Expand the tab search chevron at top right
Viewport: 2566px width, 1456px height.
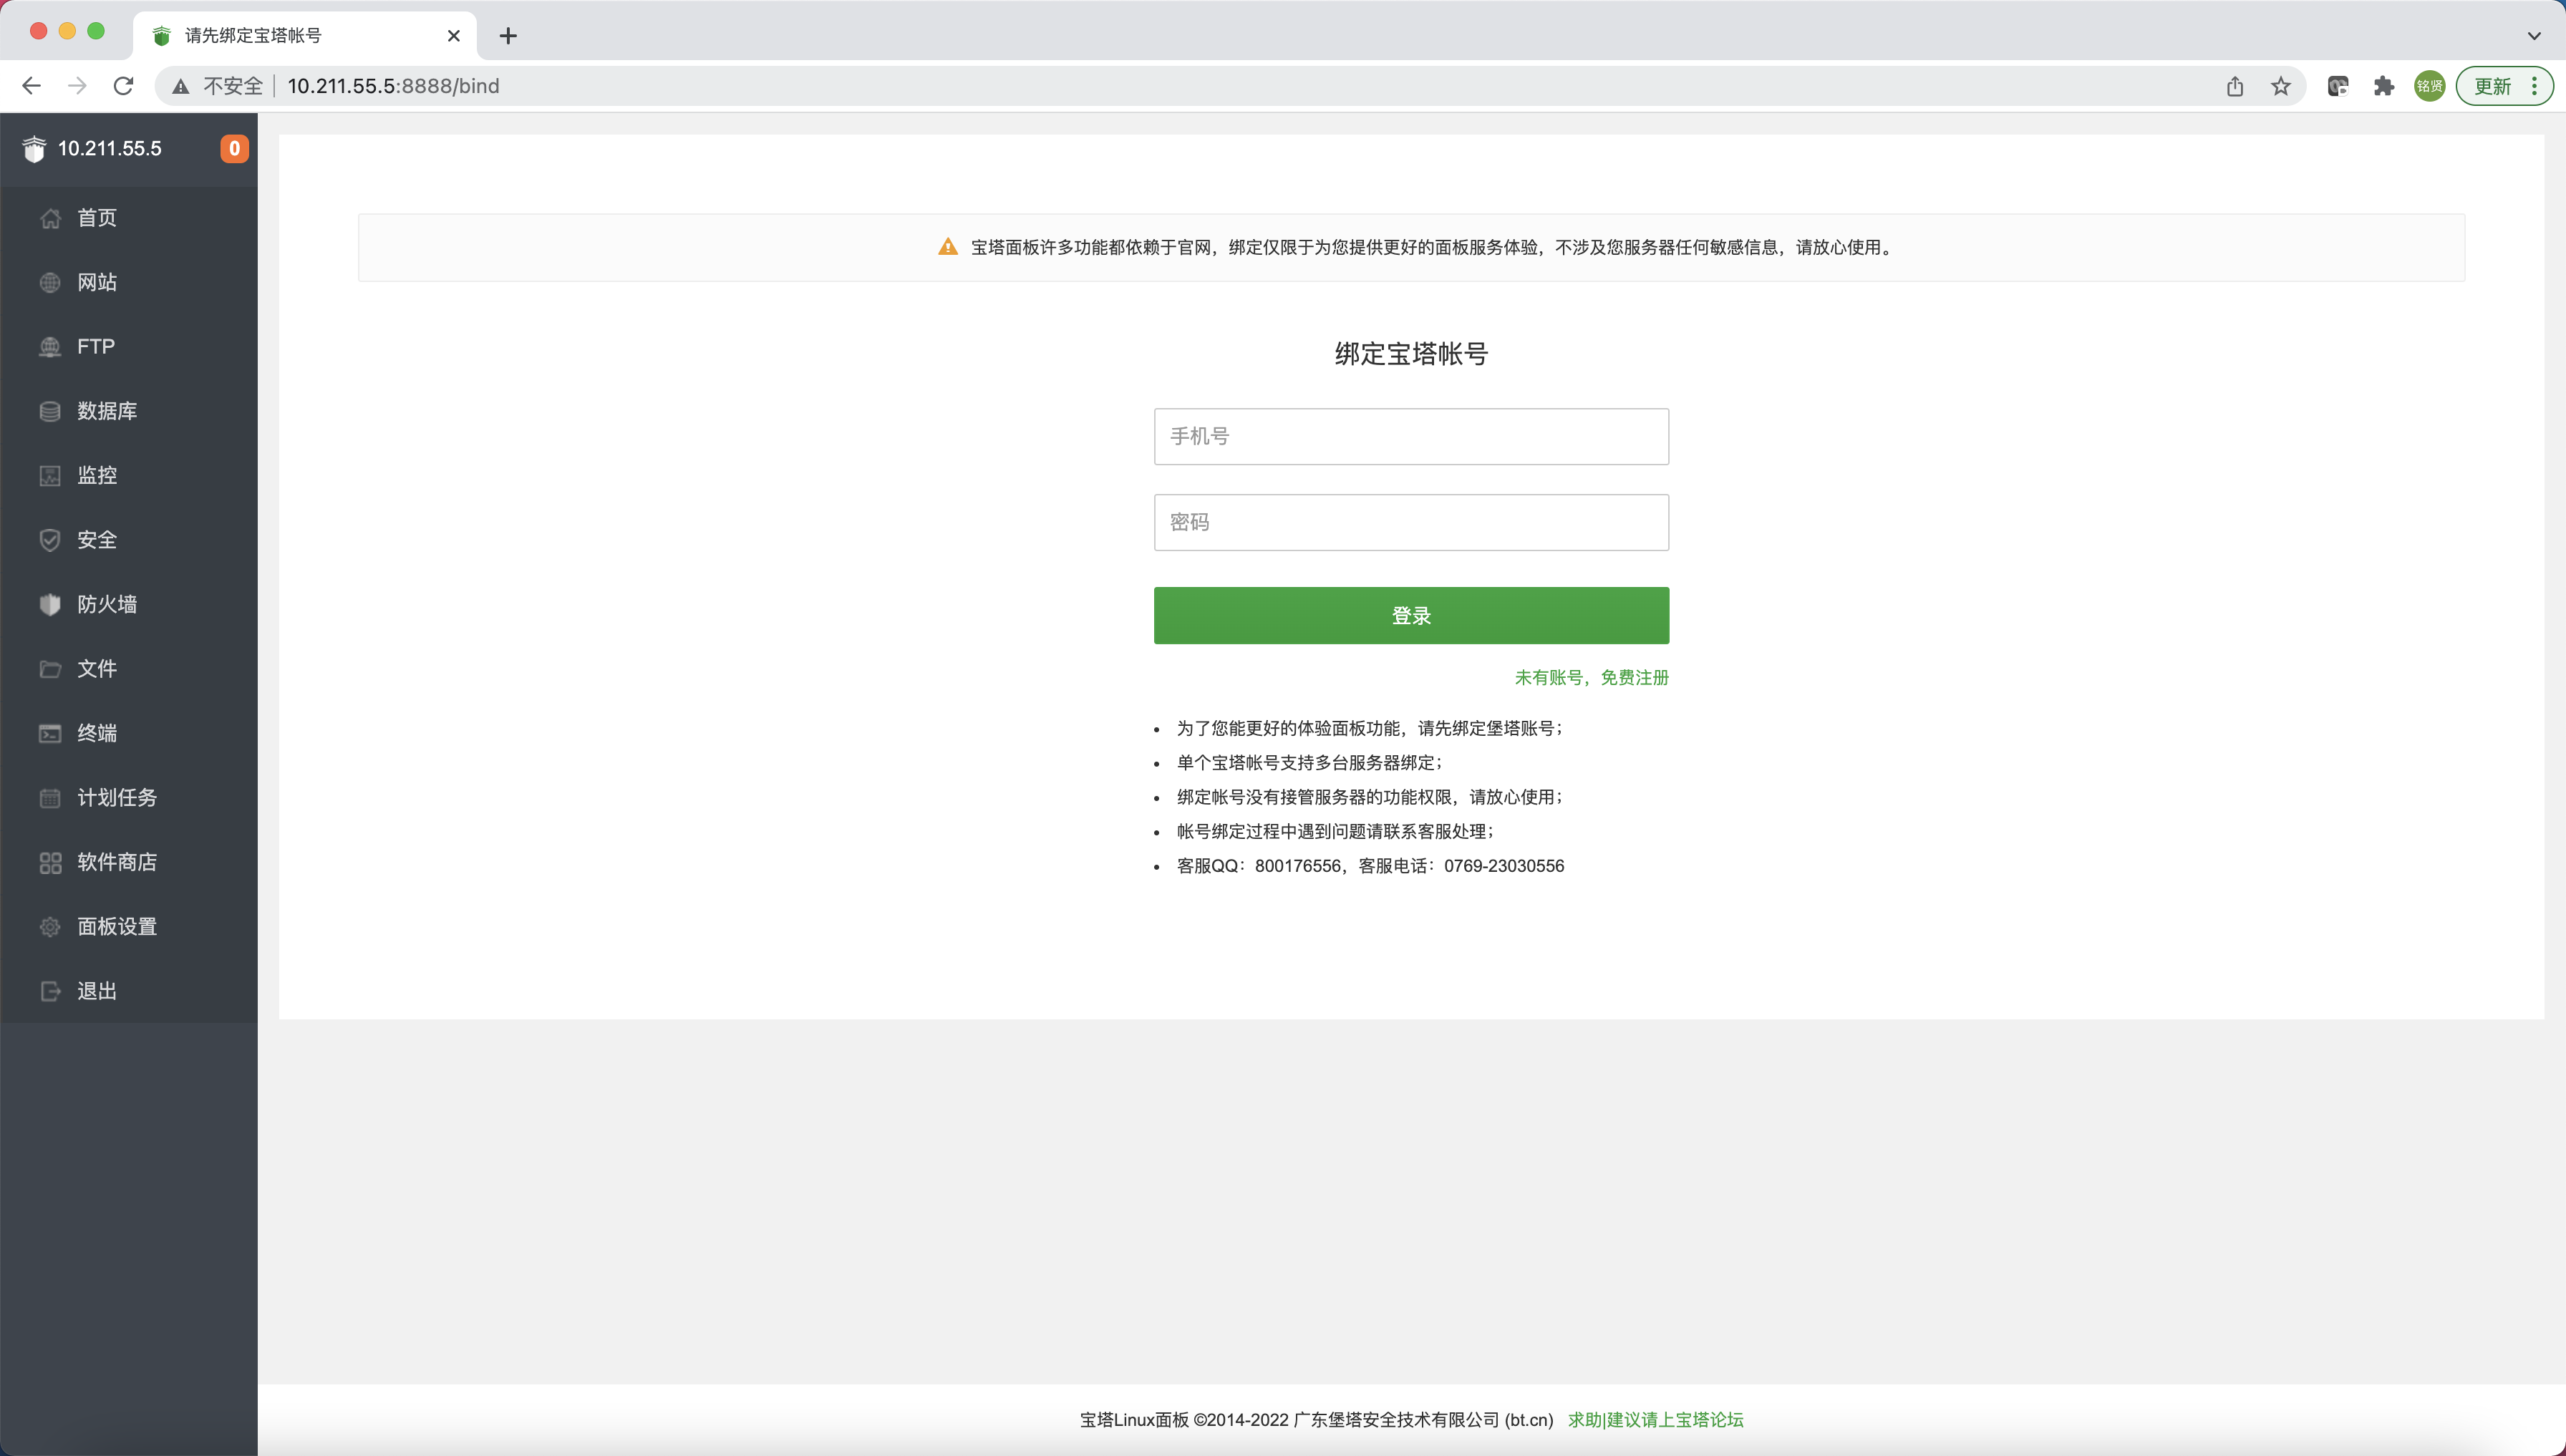click(2534, 36)
